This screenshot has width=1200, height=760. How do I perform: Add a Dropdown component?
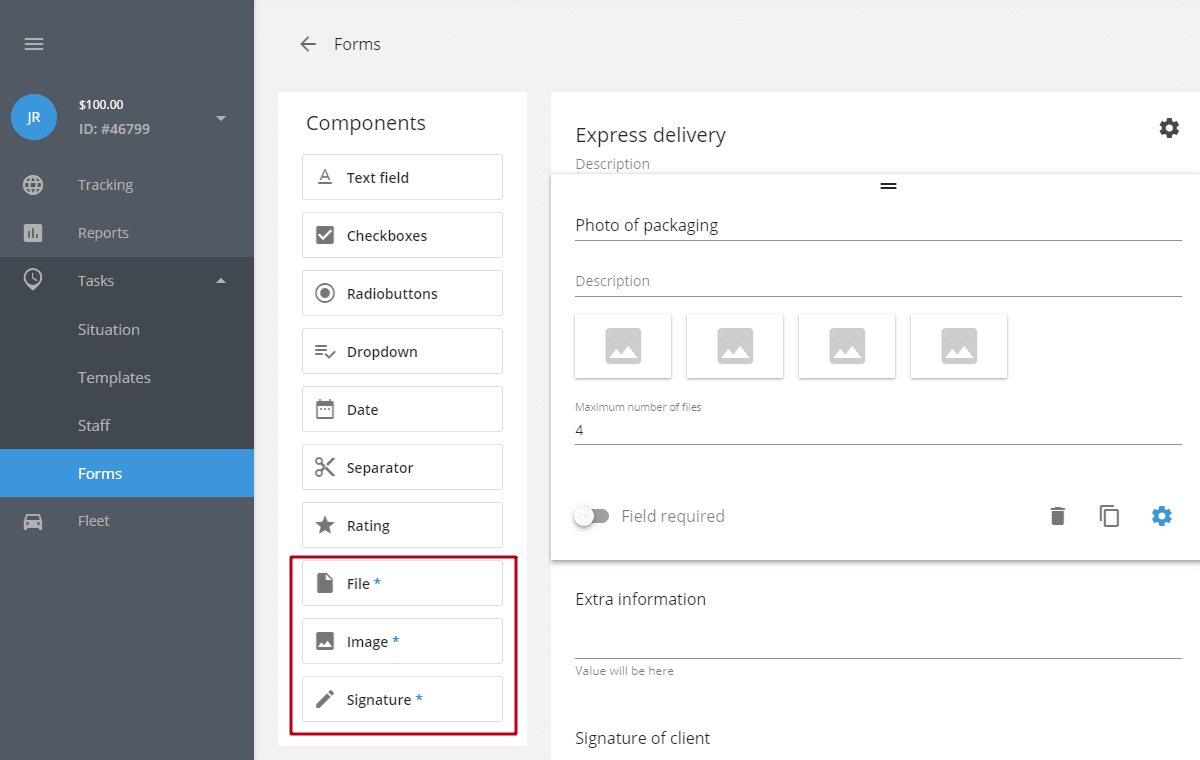click(402, 351)
